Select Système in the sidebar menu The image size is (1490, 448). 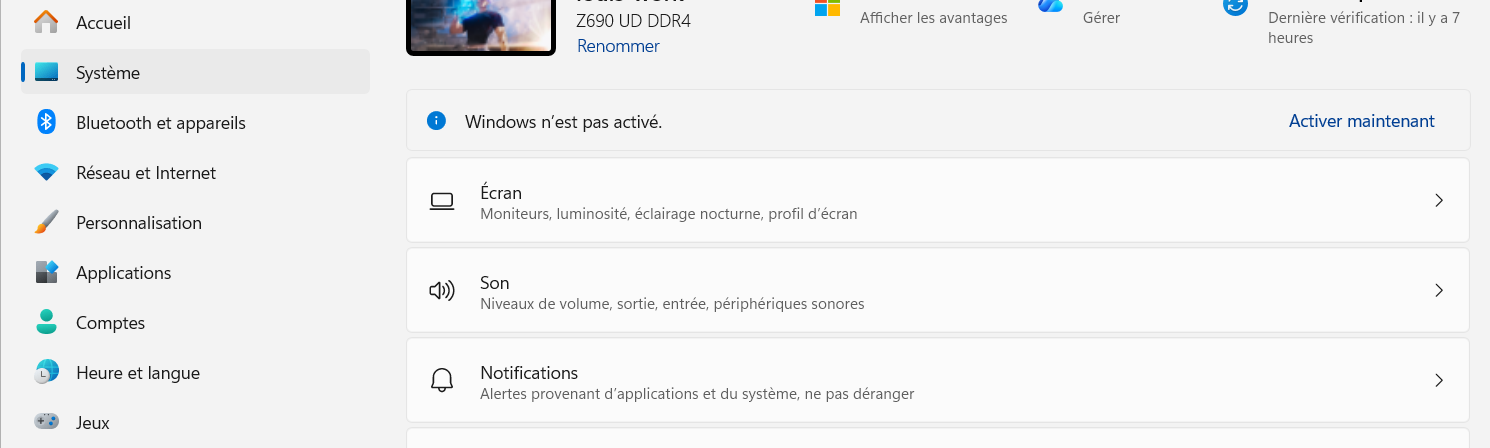coord(108,72)
